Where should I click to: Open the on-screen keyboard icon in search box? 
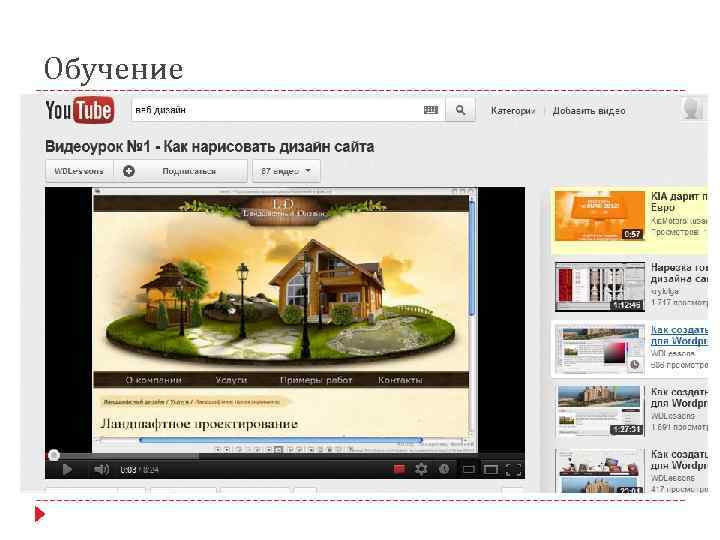[430, 110]
